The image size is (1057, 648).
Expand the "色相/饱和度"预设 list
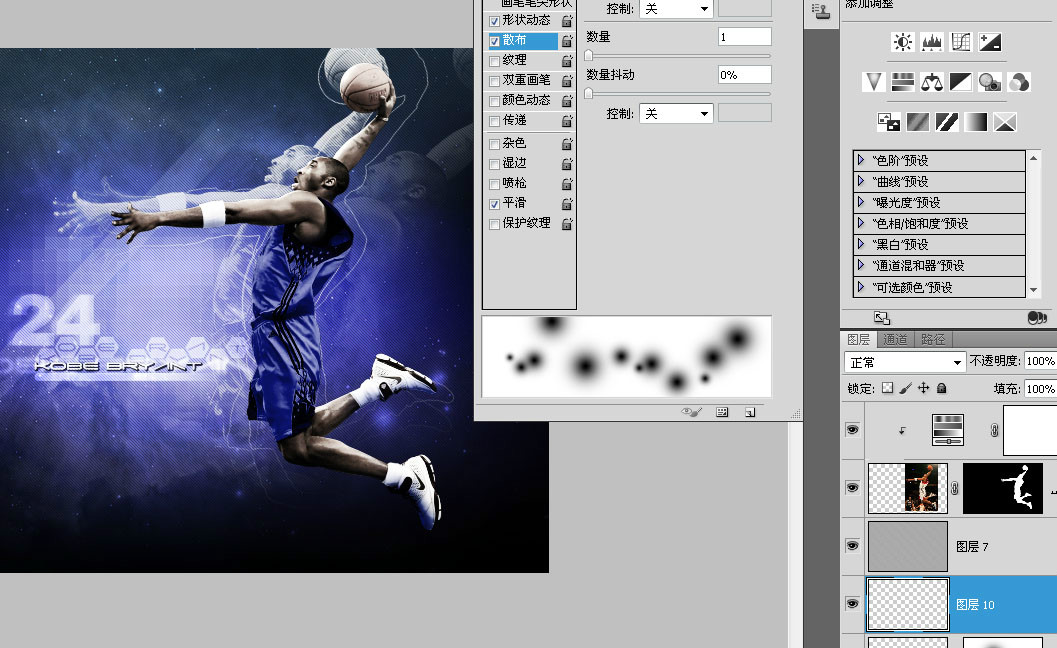point(861,223)
